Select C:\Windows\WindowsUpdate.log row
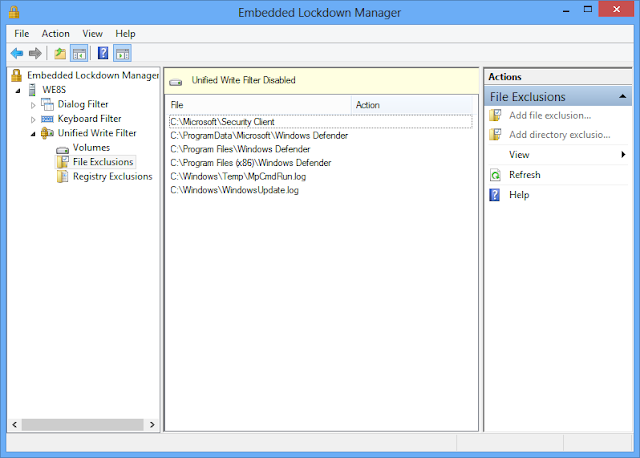The width and height of the screenshot is (640, 458). pos(320,190)
